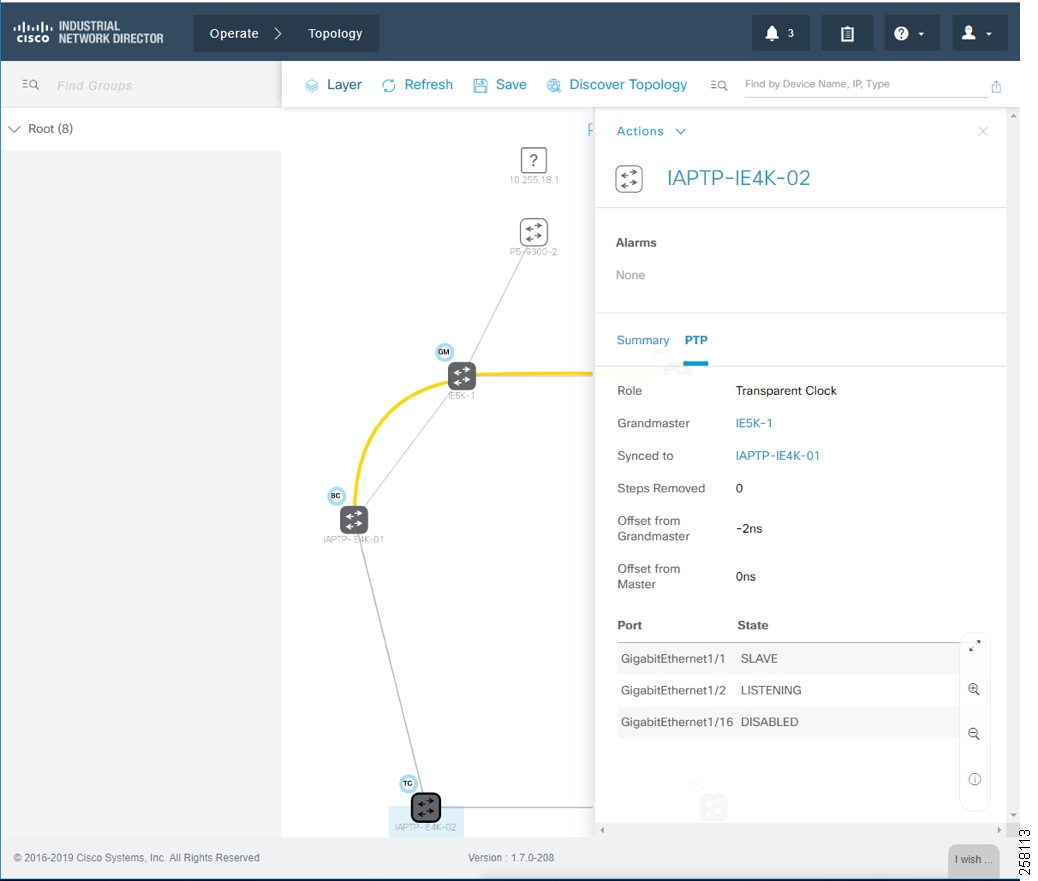Click the GigabitEthernet1/2 port row
This screenshot has width=1038, height=881.
pos(788,690)
